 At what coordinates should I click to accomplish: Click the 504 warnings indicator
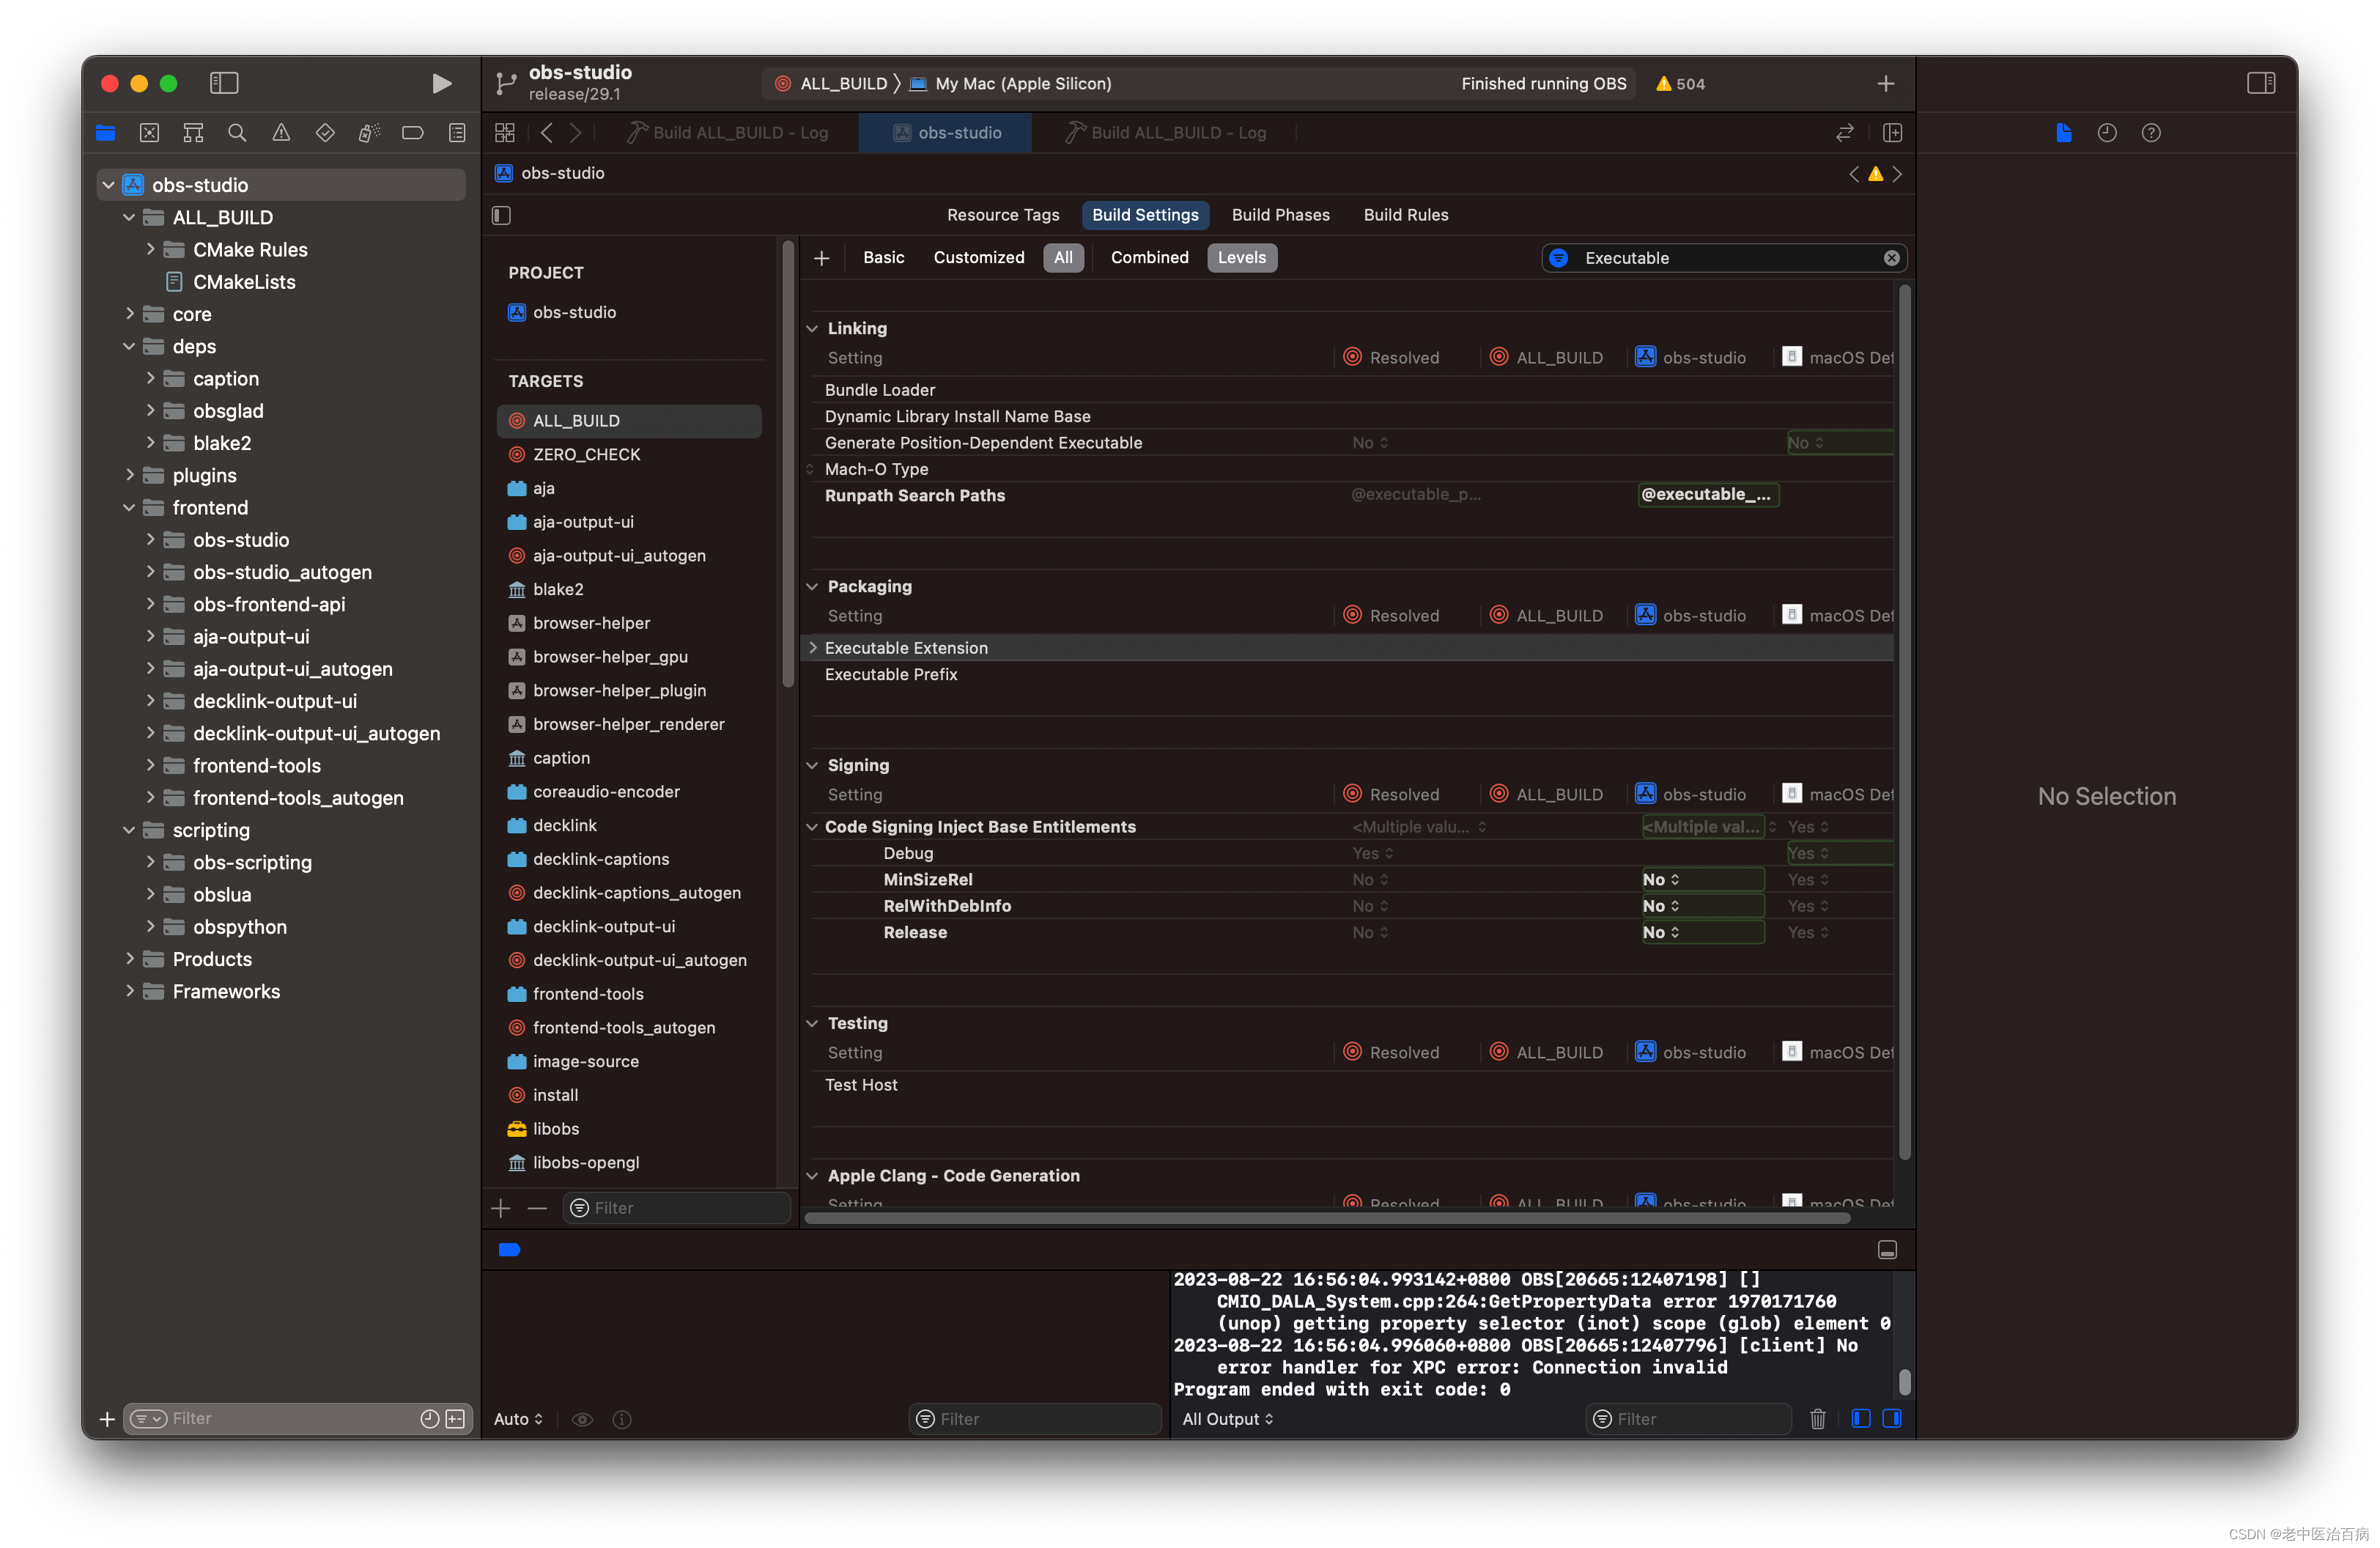[1681, 84]
